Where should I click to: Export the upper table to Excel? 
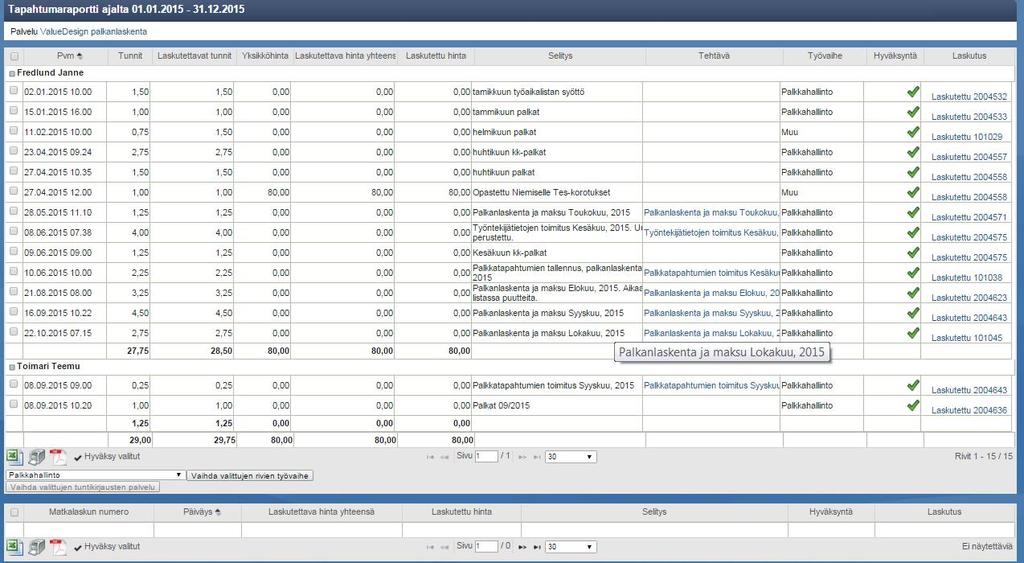pos(14,457)
